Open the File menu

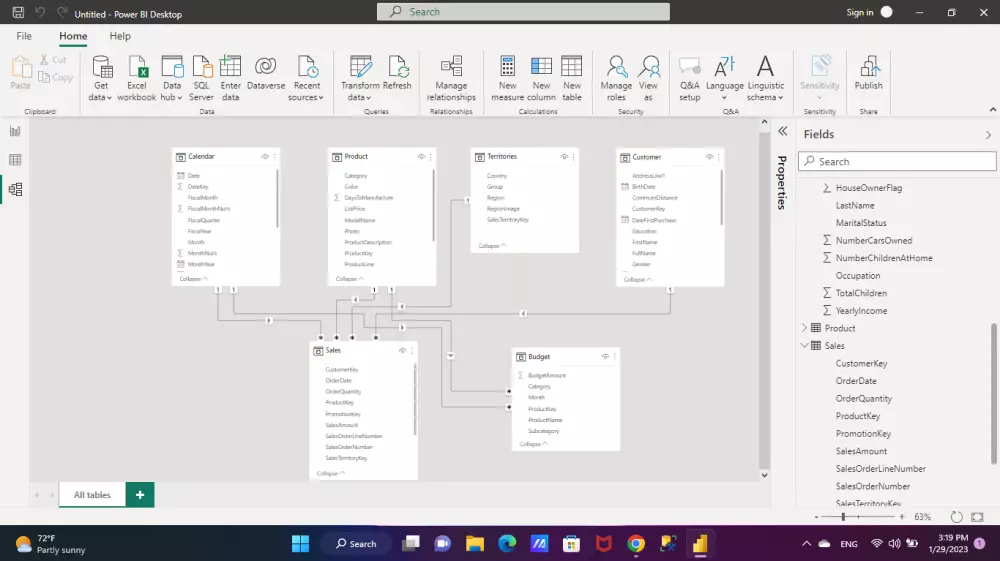pyautogui.click(x=24, y=36)
